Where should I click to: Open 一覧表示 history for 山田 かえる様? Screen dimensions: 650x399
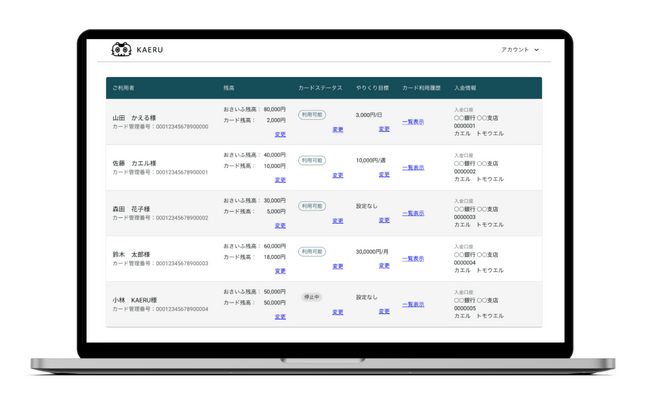pos(413,122)
